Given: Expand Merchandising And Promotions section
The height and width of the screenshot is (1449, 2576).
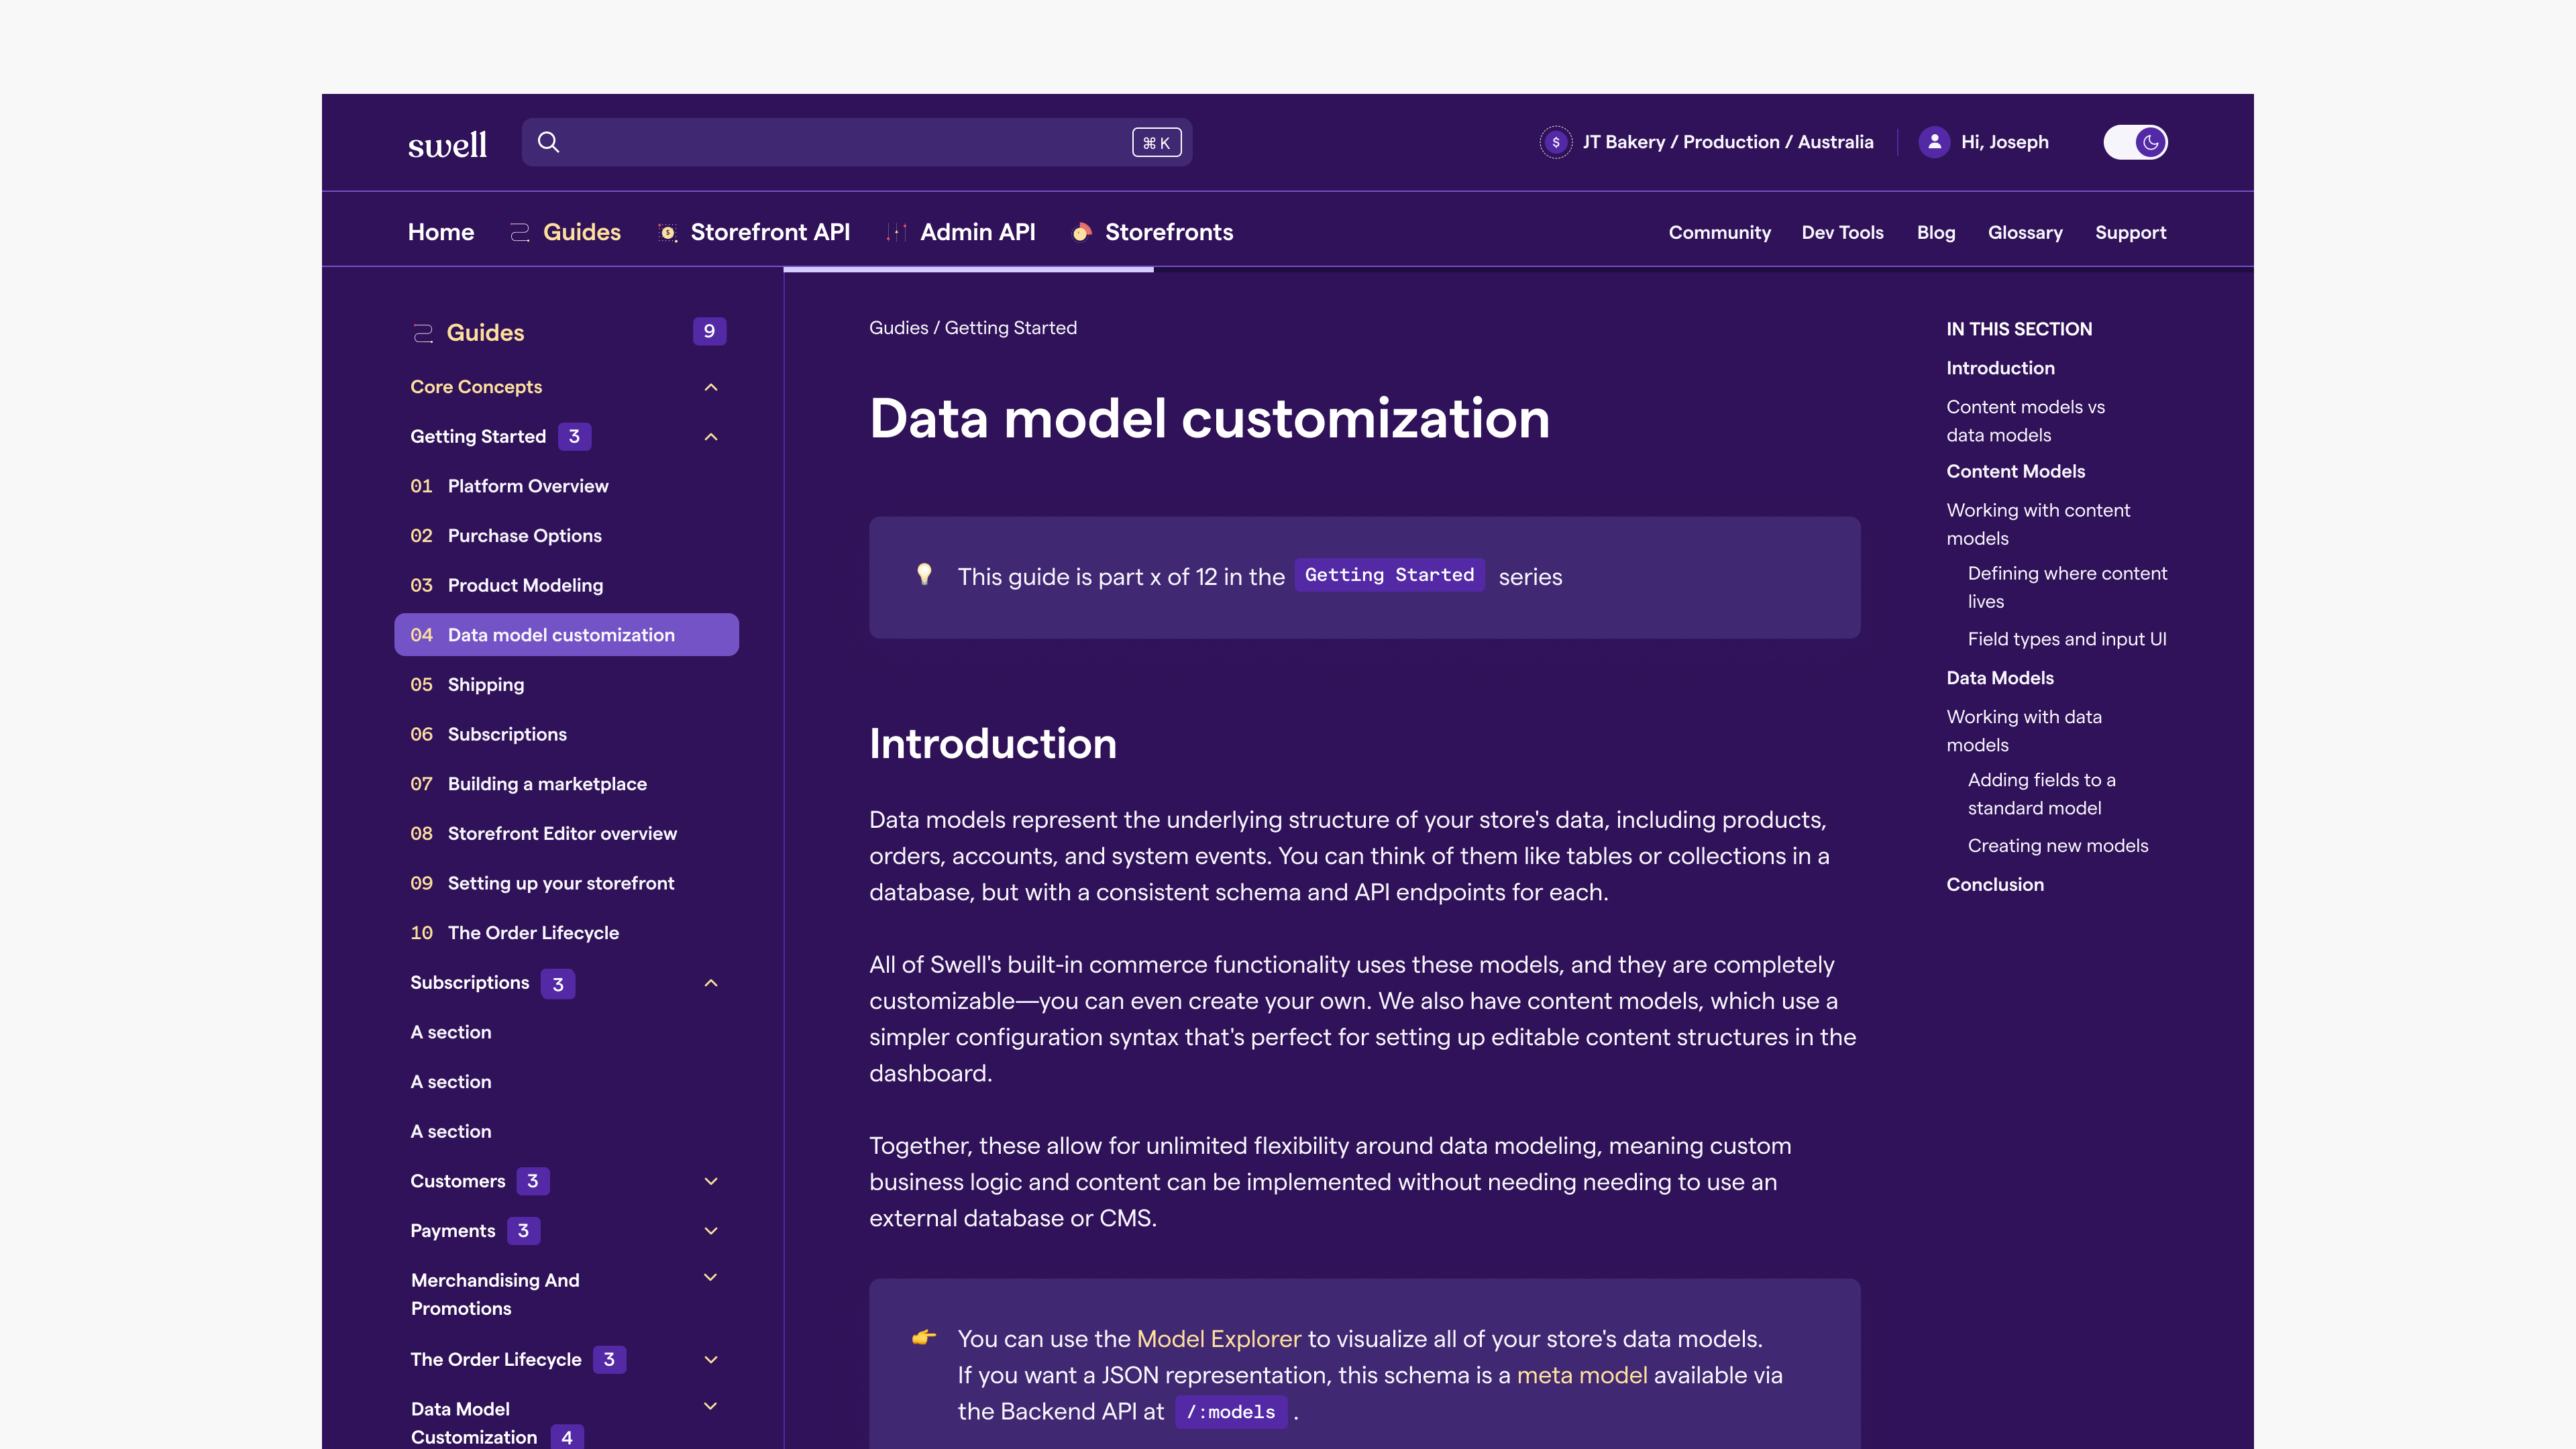Looking at the screenshot, I should 711,1277.
